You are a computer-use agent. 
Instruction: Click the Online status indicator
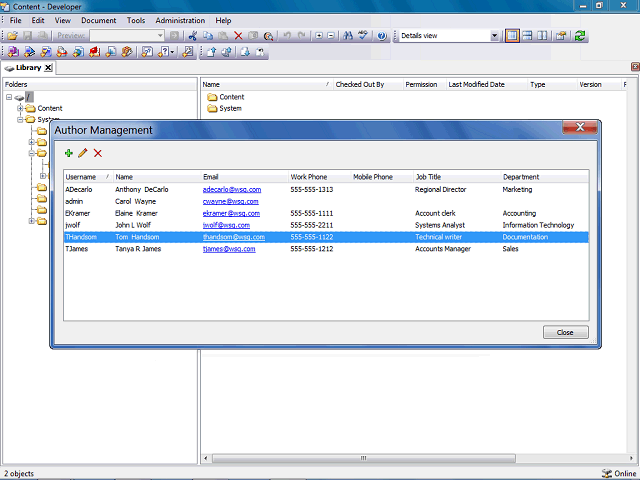(x=619, y=473)
